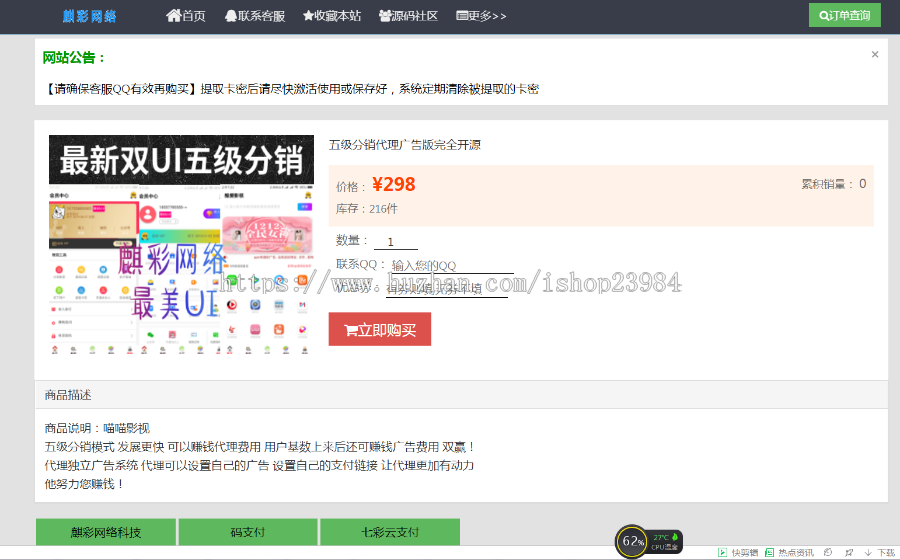Open the 源码社区 navigation item
The image size is (900, 560).
[x=408, y=16]
